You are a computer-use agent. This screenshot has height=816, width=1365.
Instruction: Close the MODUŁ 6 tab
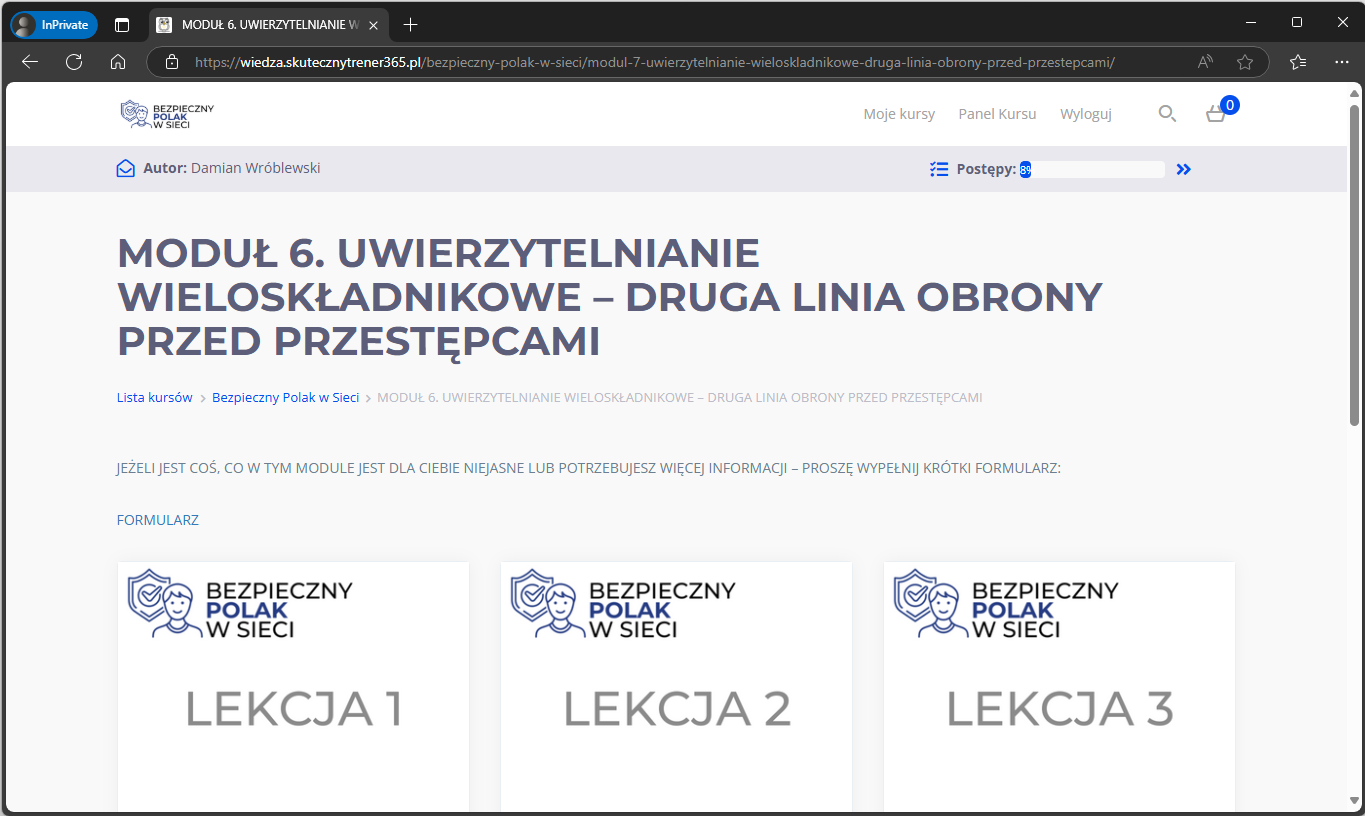click(373, 25)
